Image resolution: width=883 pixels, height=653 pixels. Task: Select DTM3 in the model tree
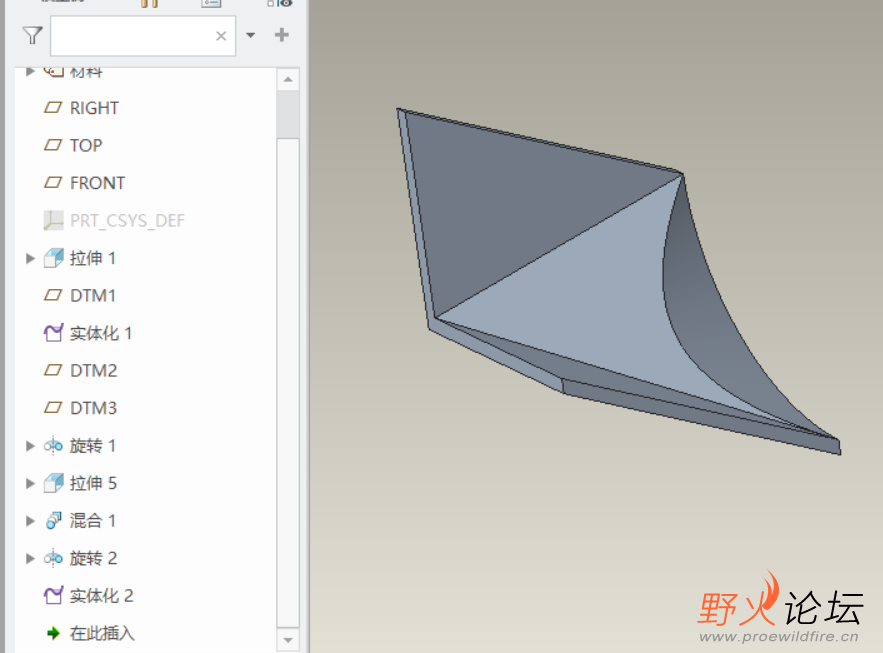[93, 408]
